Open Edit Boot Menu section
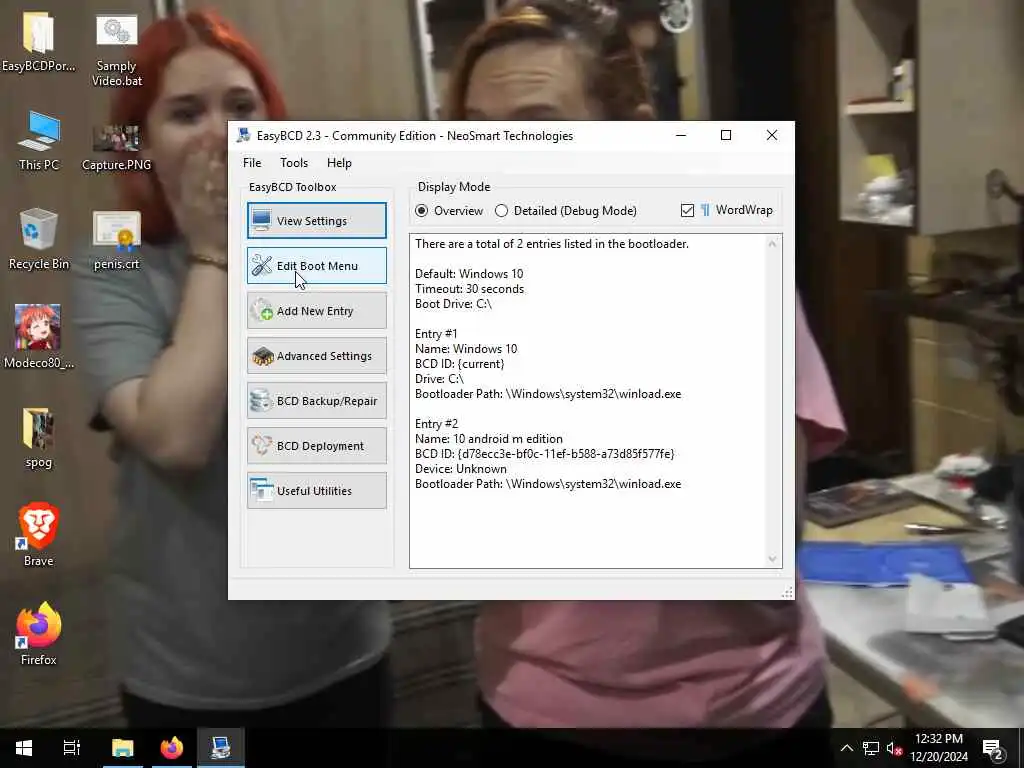 tap(317, 266)
